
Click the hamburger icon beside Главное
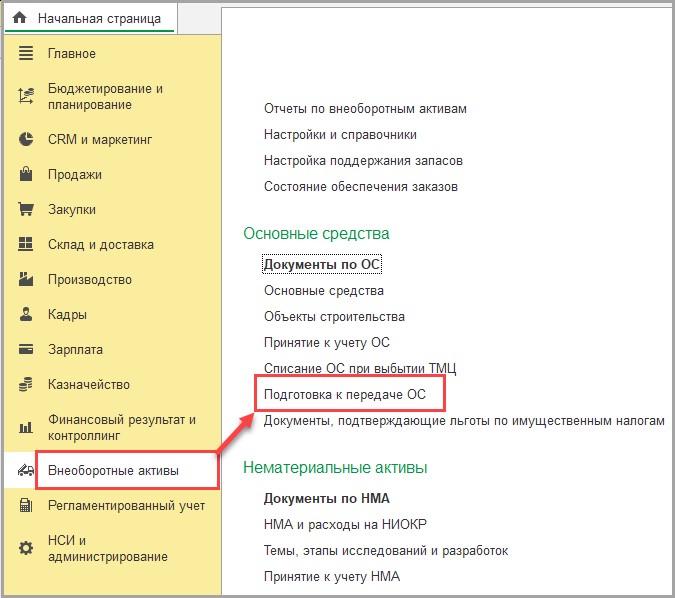(26, 53)
